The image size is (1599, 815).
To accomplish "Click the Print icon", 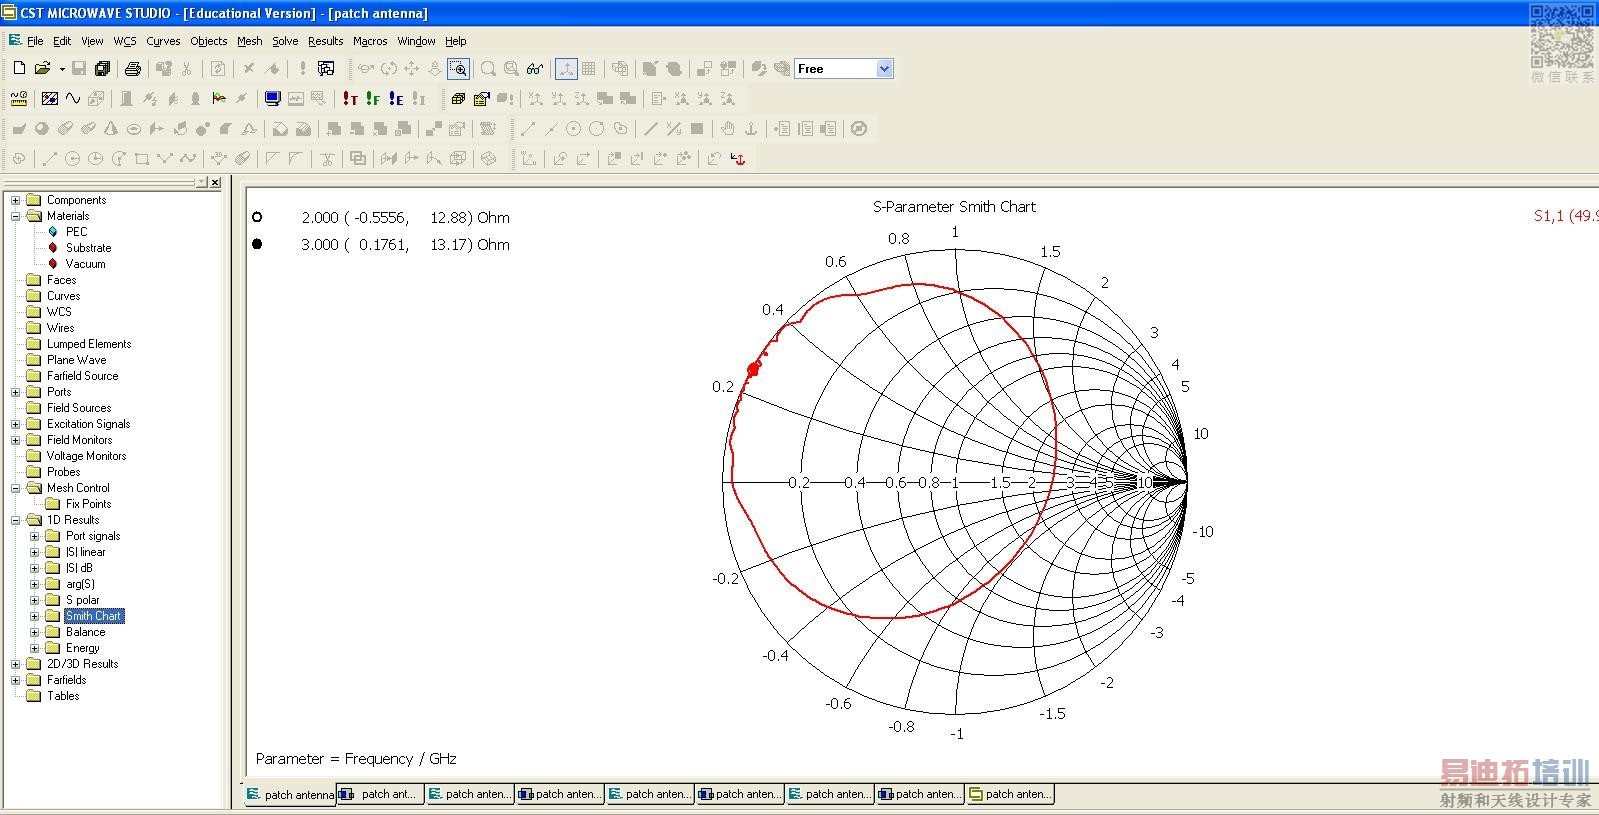I will tap(133, 68).
